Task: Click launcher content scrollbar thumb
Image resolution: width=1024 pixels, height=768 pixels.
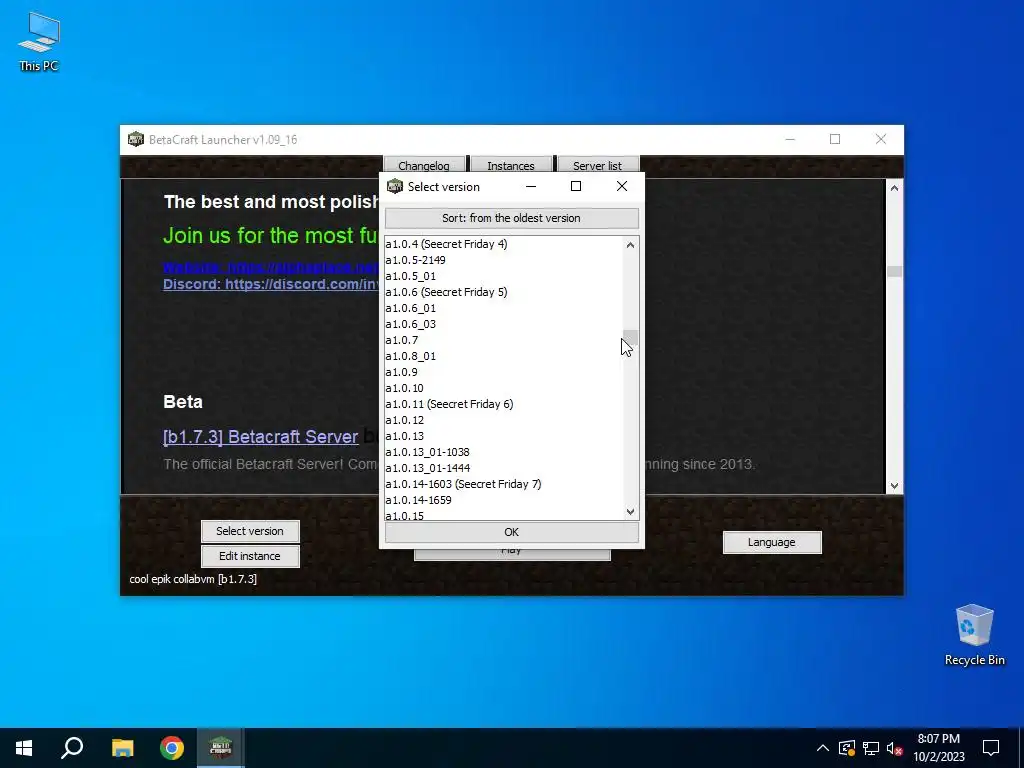Action: tap(894, 271)
